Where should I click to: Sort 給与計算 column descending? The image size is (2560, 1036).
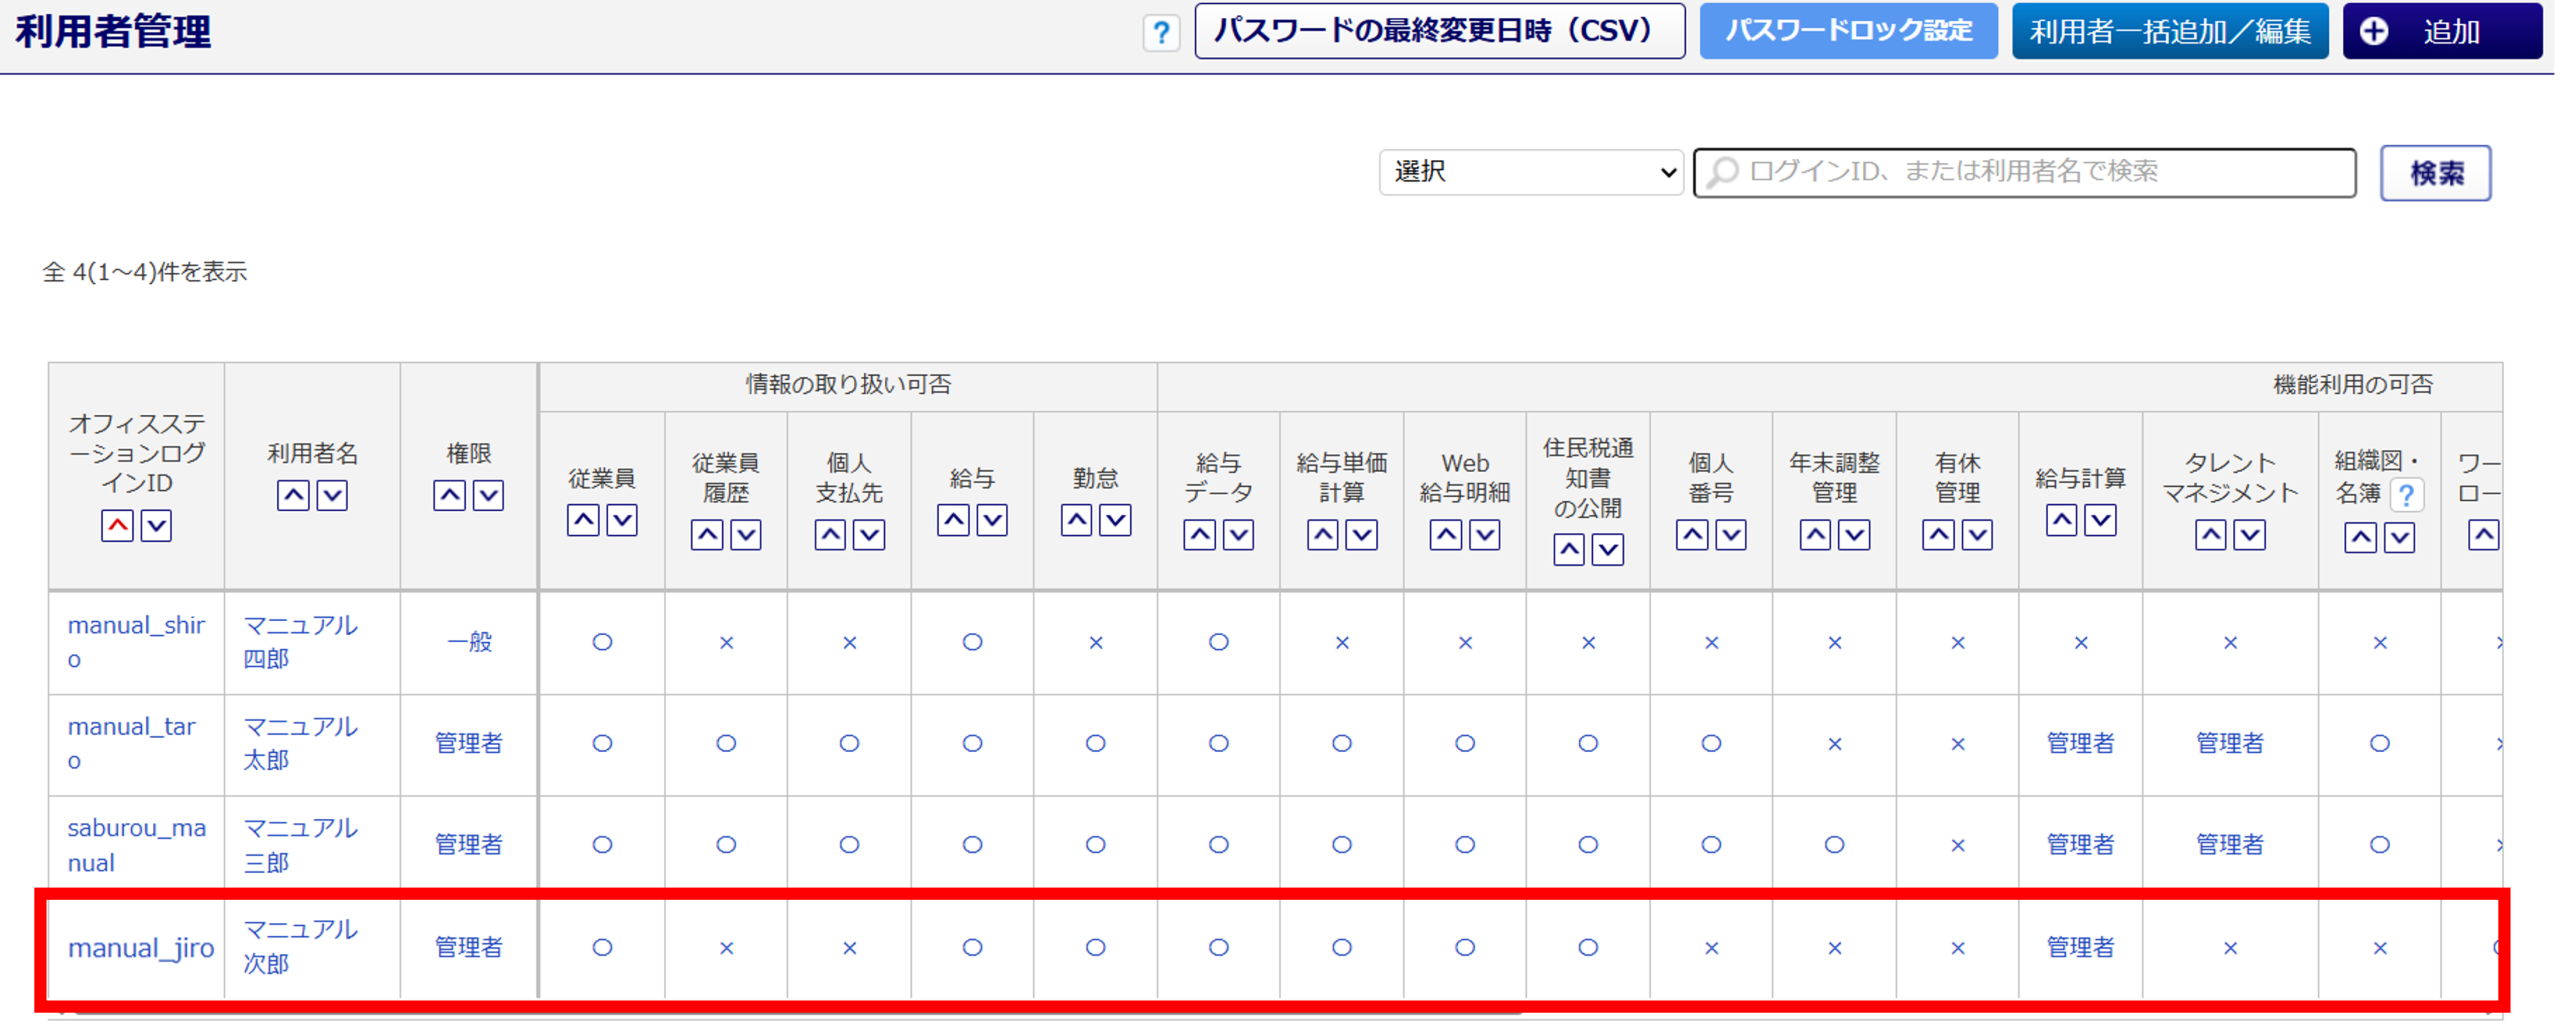[2101, 520]
